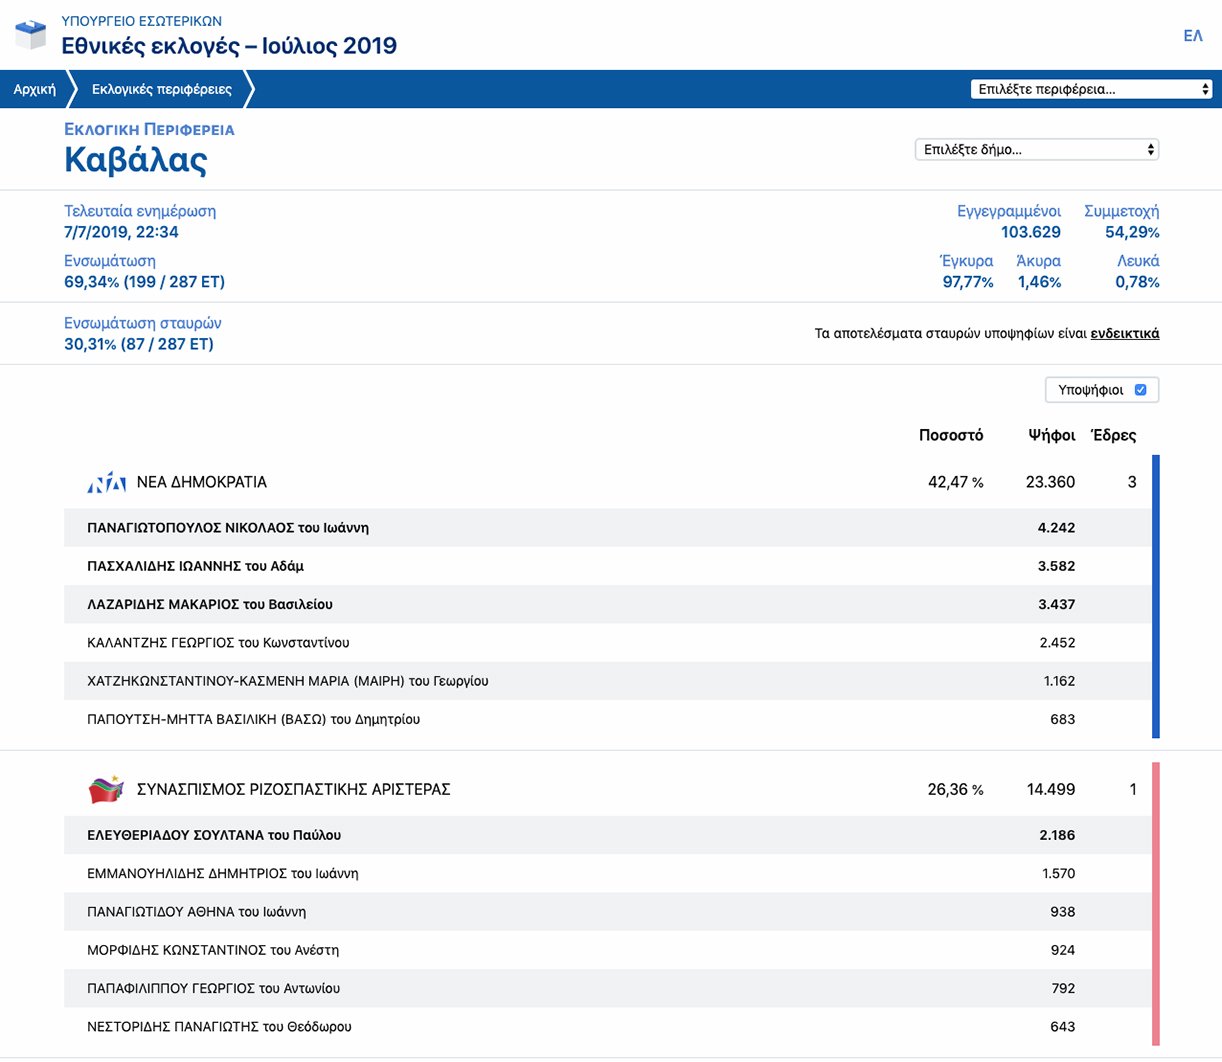Open Εκλογικές περιφέρειες breadcrumb
The height and width of the screenshot is (1062, 1222).
point(162,89)
